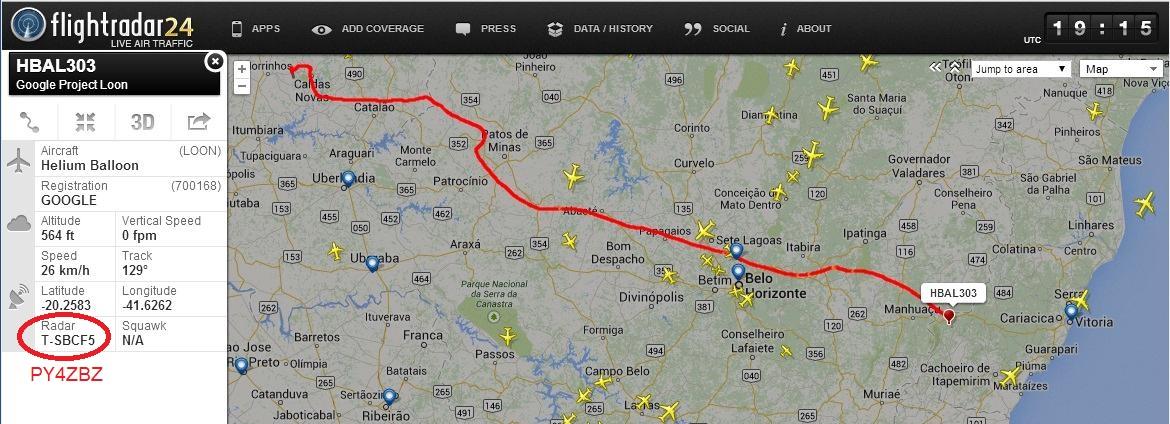Open the ADD COVERAGE menu item
The height and width of the screenshot is (424, 1170).
[369, 29]
